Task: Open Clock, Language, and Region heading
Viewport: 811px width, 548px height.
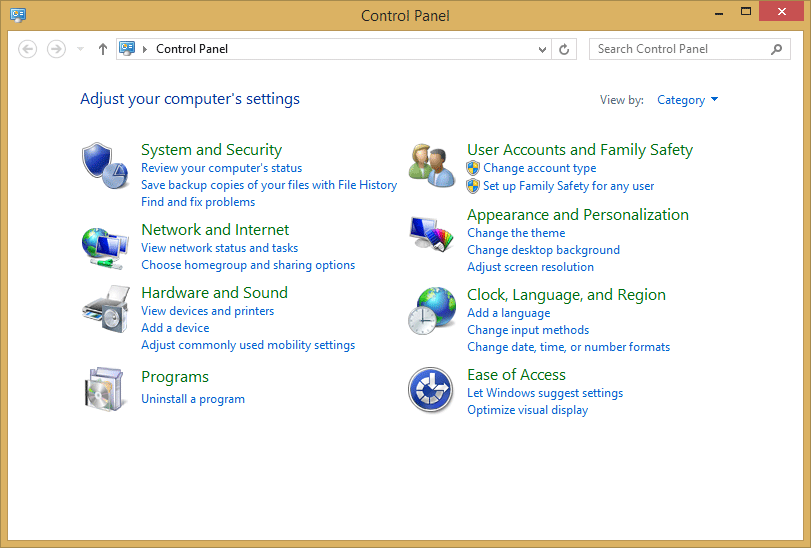Action: point(566,295)
